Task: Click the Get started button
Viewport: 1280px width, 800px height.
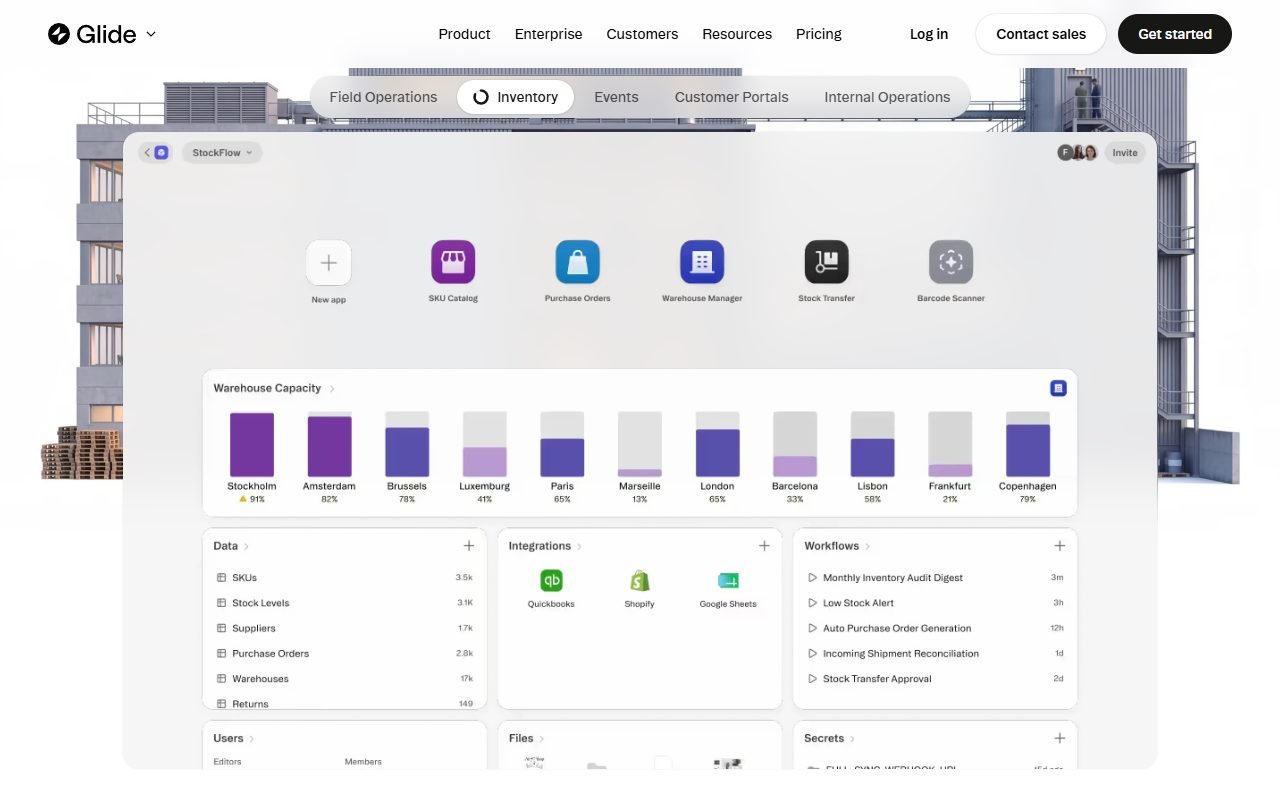Action: [1175, 34]
